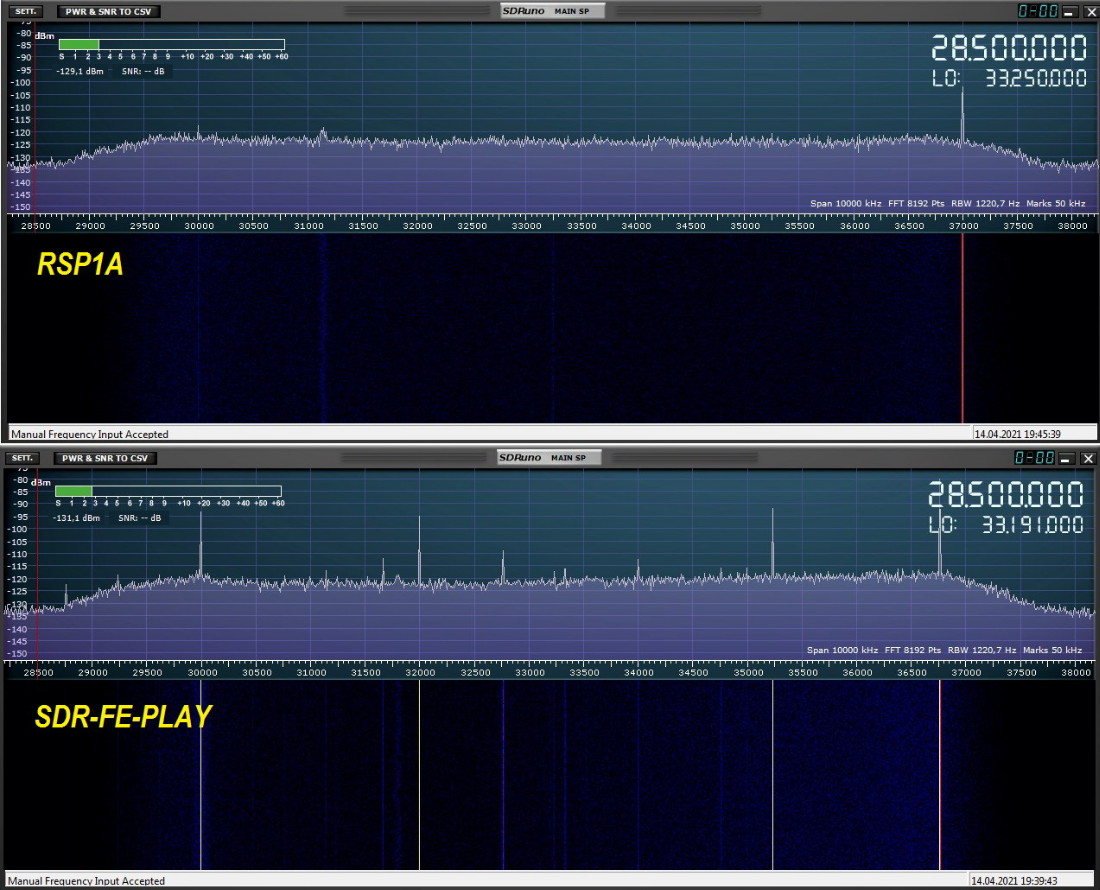Click the 0-00 indicator in the upper window
1100x890 pixels.
coord(1038,11)
